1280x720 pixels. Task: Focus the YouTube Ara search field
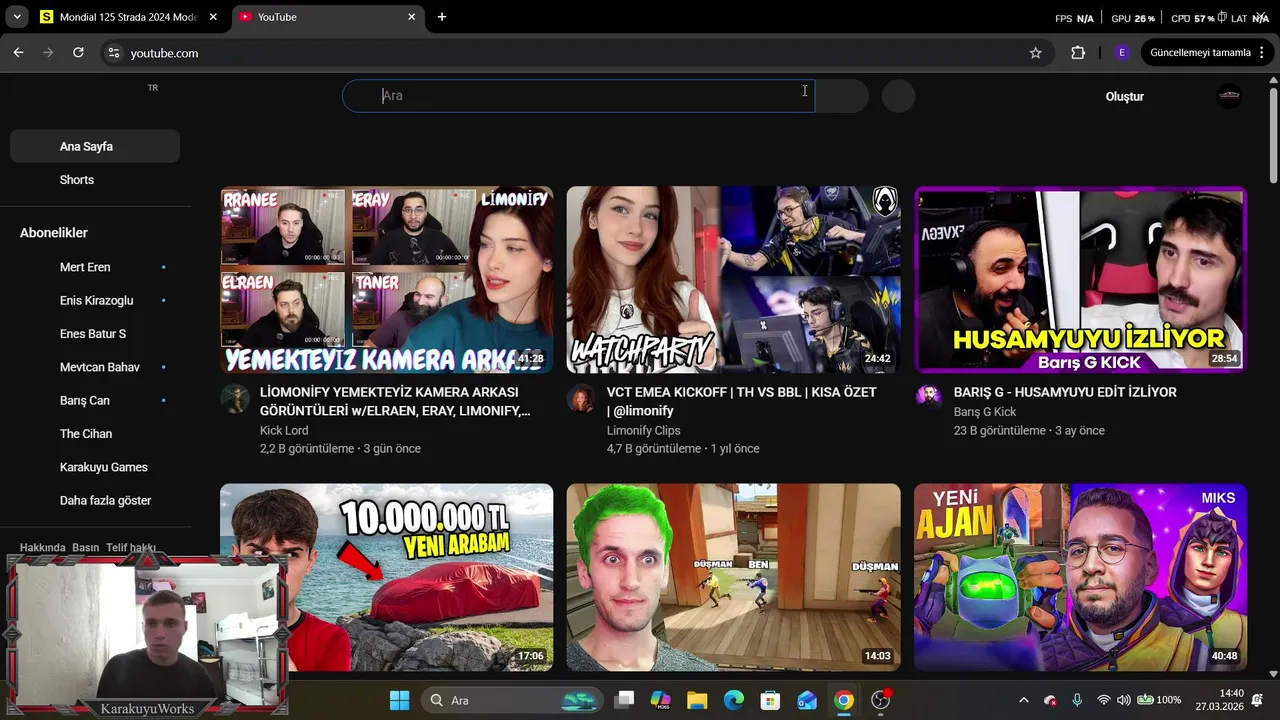point(579,96)
